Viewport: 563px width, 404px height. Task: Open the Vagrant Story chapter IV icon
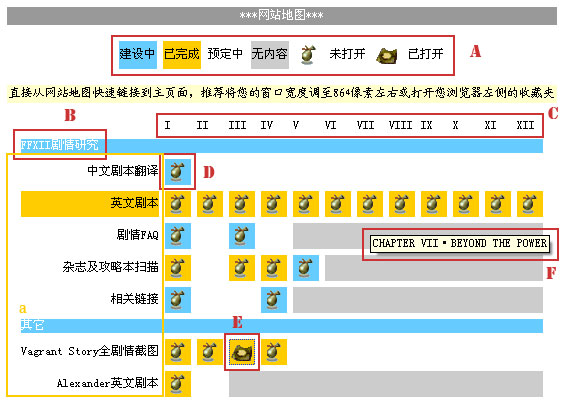(x=274, y=352)
